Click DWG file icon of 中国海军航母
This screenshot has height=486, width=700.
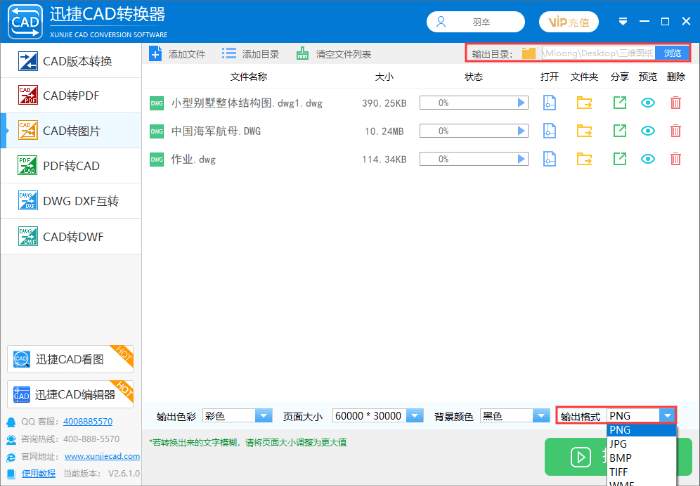tap(157, 131)
